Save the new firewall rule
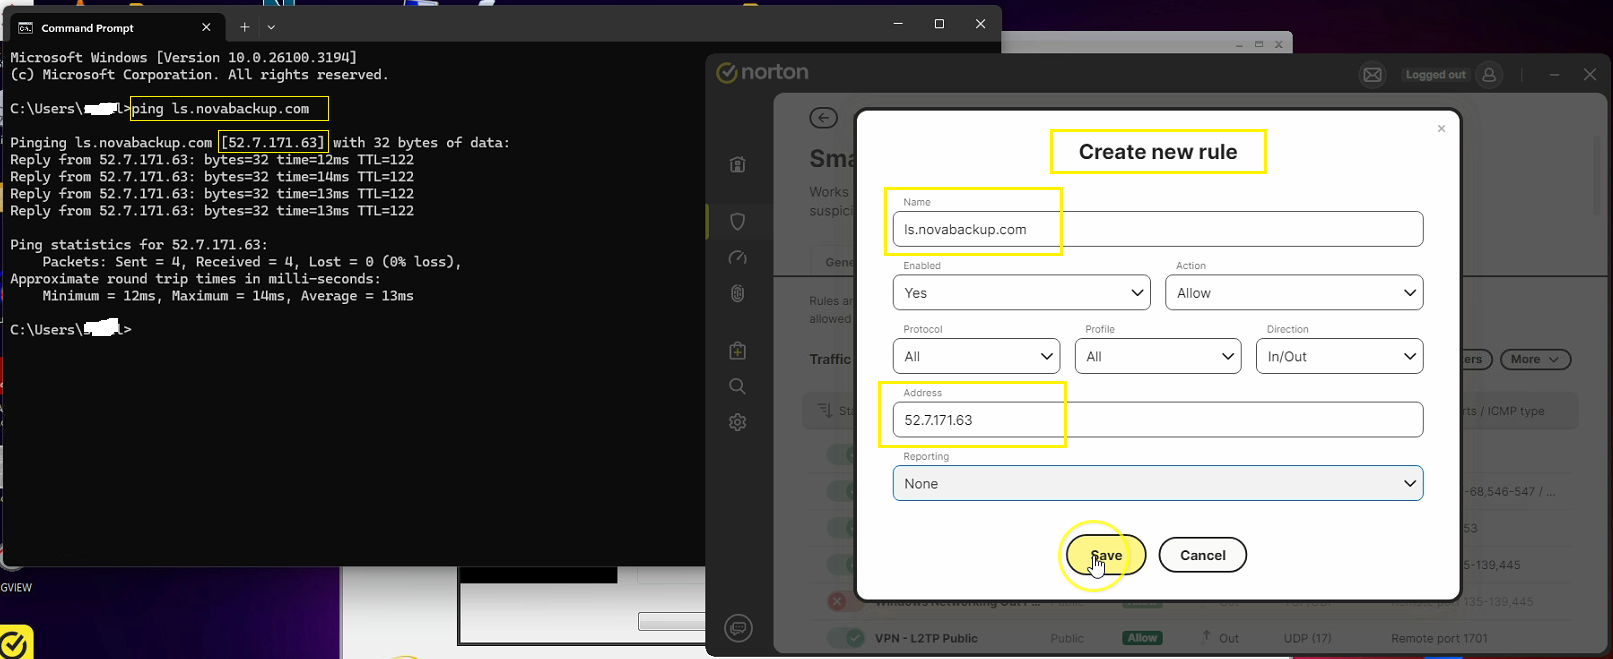 (x=1106, y=555)
